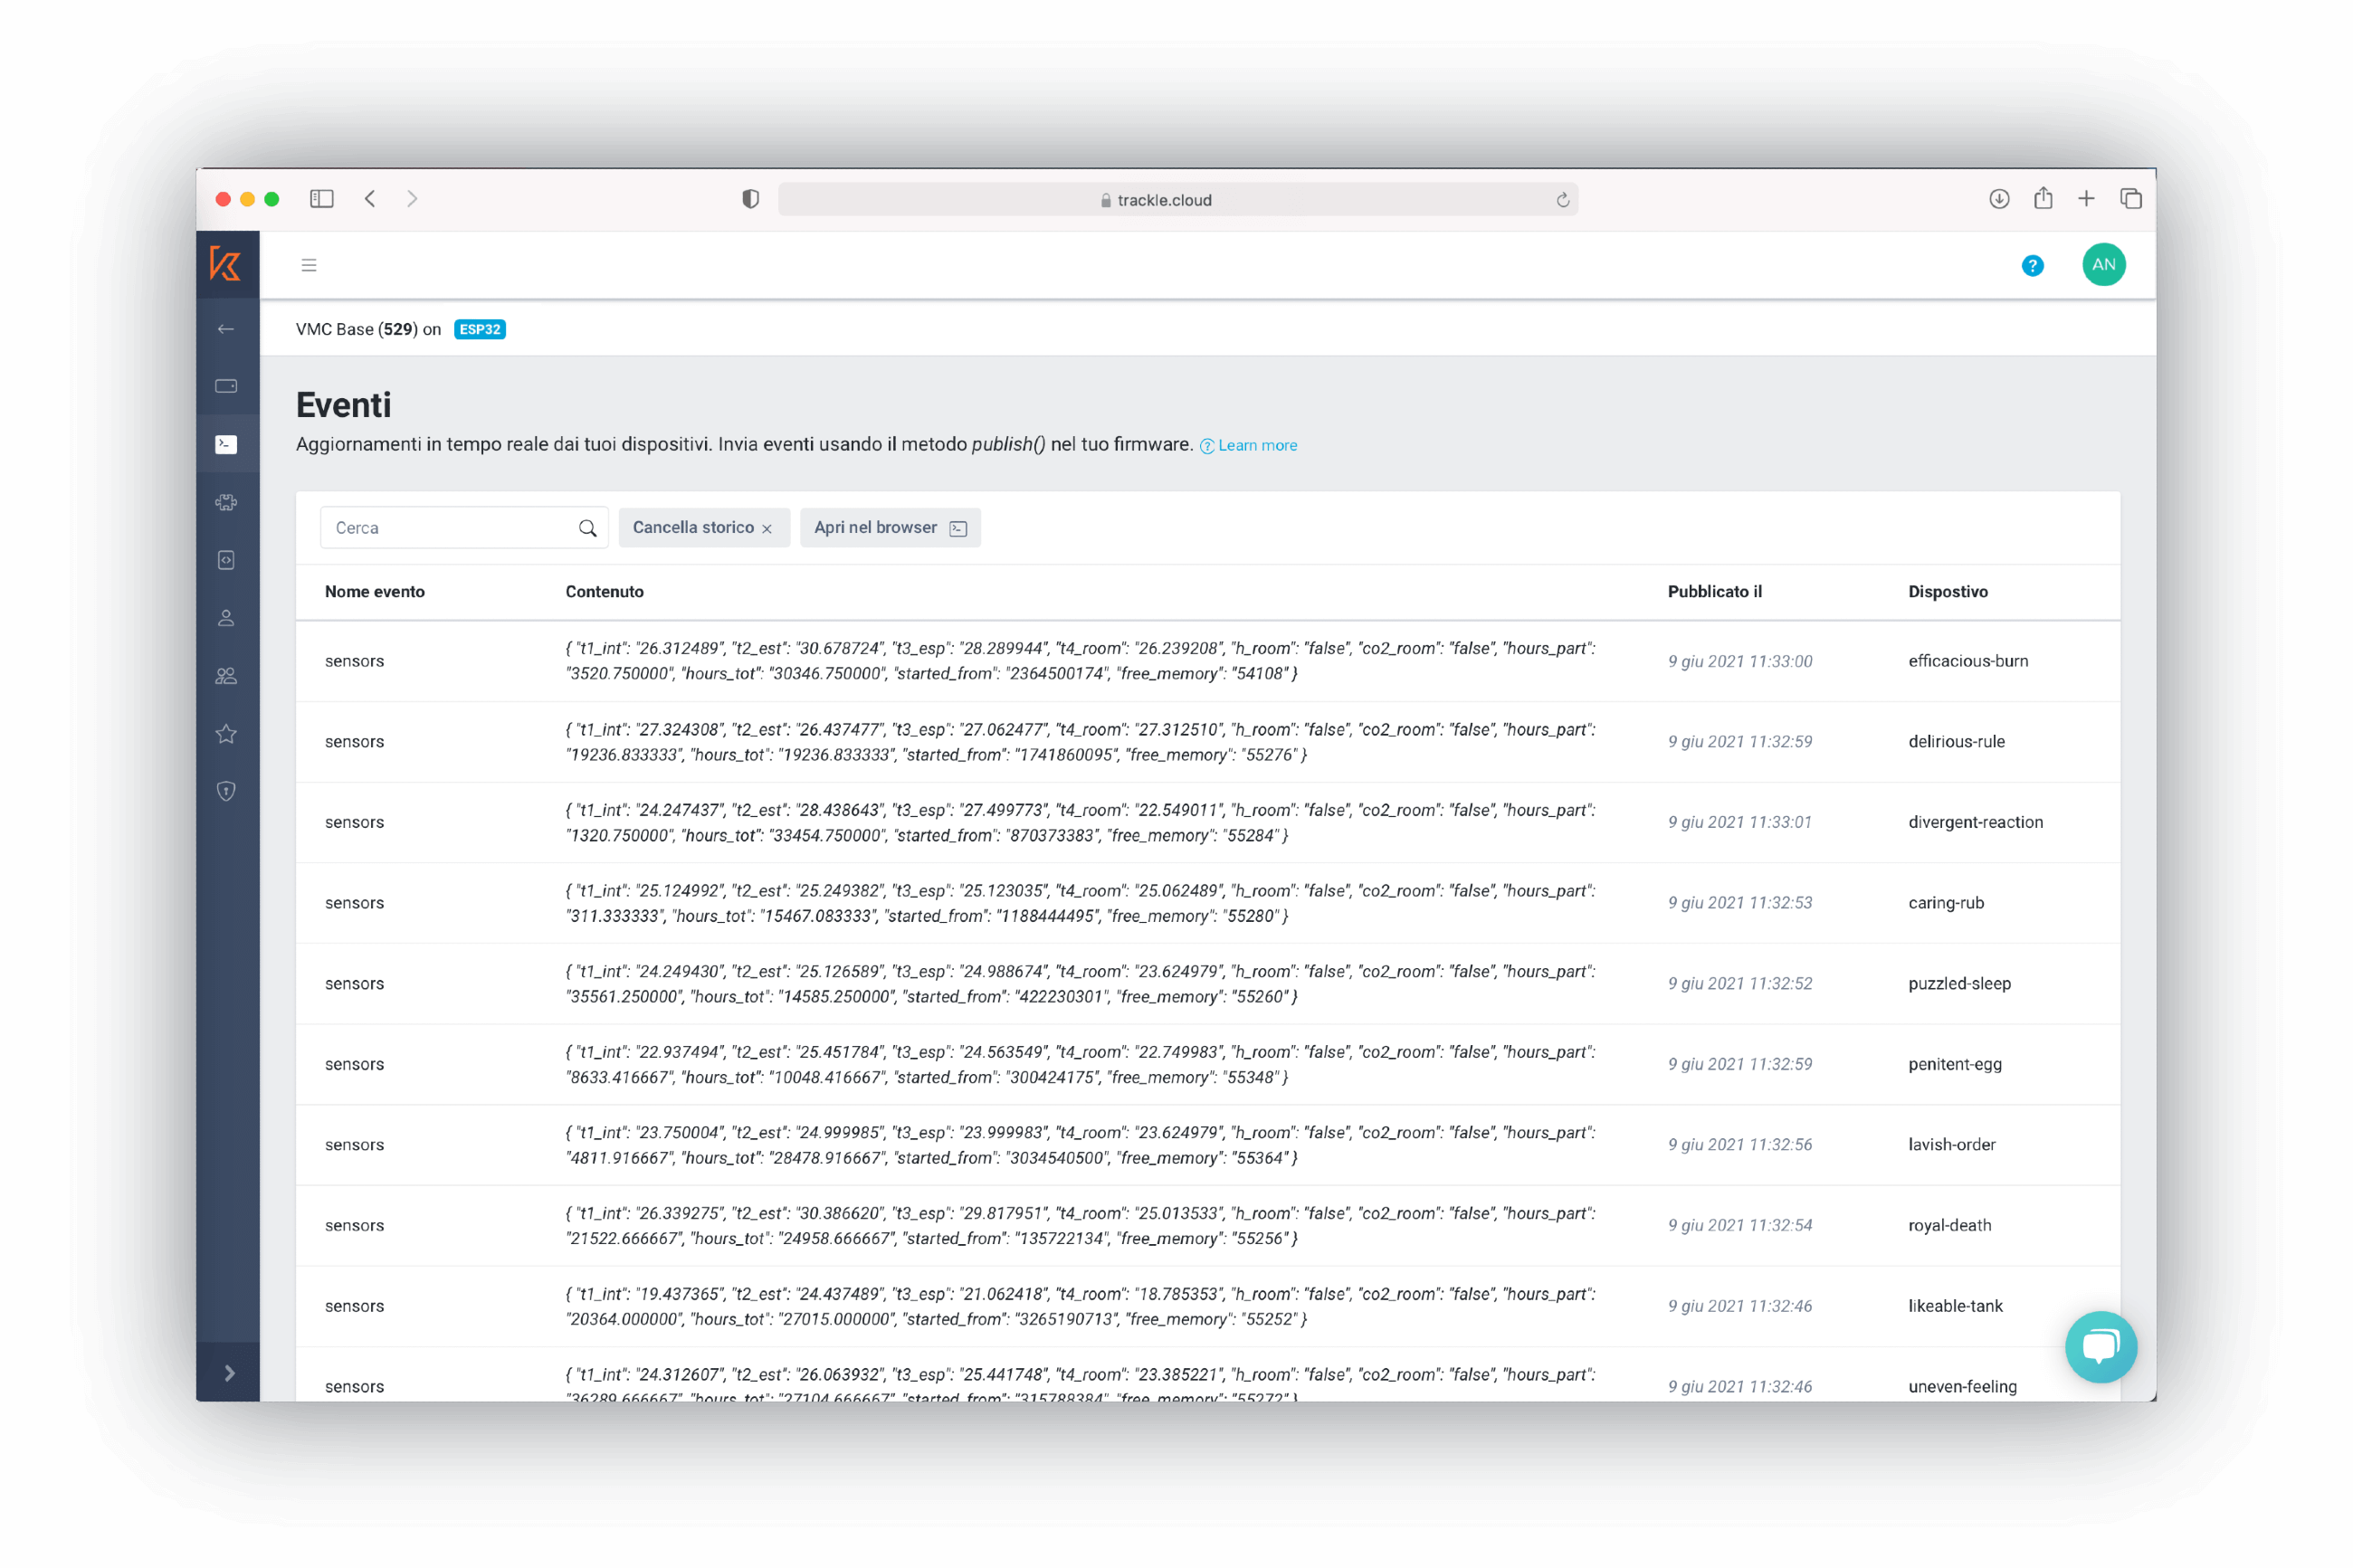
Task: Open Safari downloads icon
Action: click(x=1998, y=199)
